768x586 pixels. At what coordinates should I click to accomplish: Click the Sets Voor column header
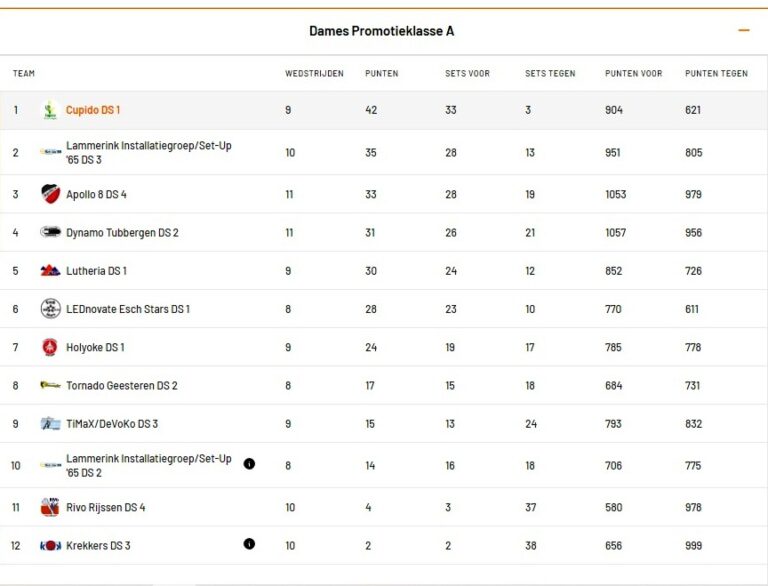point(467,73)
